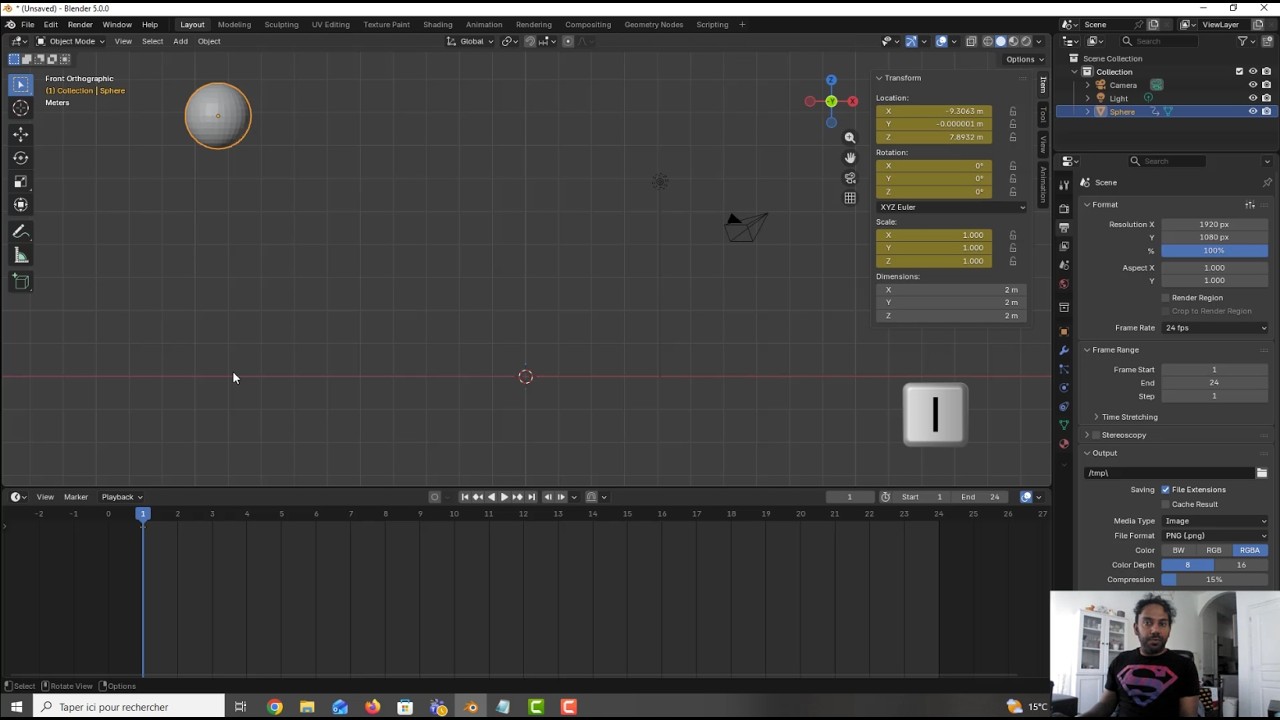Image resolution: width=1280 pixels, height=720 pixels.
Task: Activate the Scale tool
Action: 21,181
